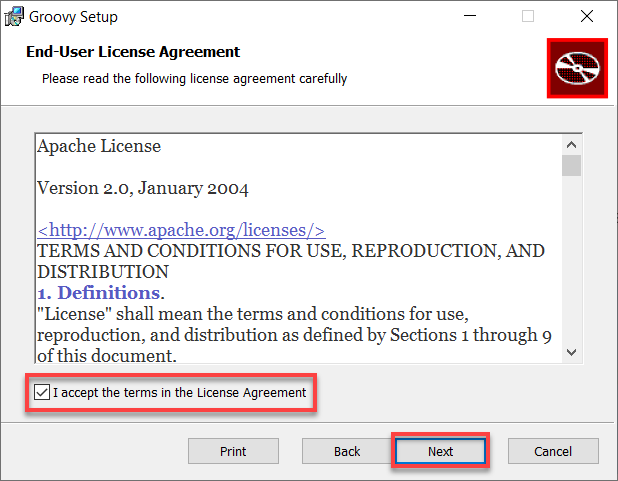Click the "Apache License" title text

click(99, 146)
